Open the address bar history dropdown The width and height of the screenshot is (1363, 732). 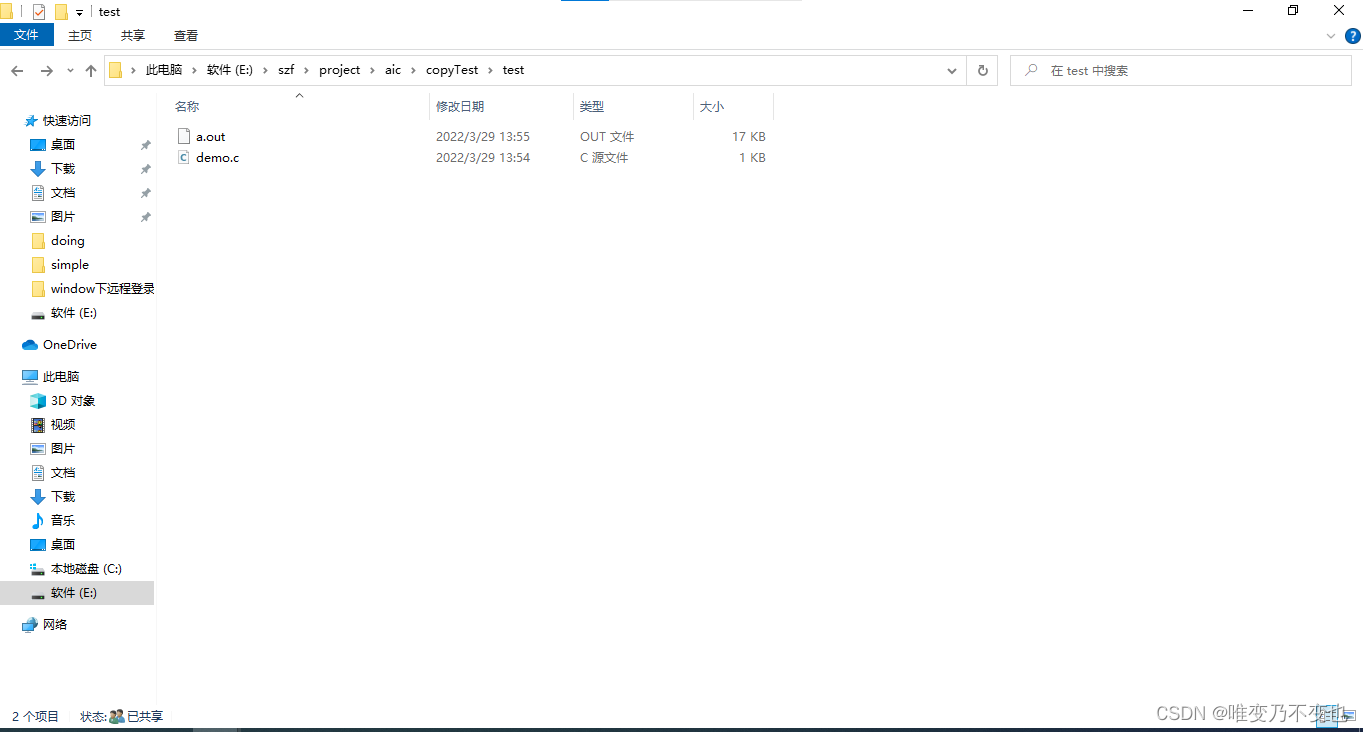click(x=952, y=71)
